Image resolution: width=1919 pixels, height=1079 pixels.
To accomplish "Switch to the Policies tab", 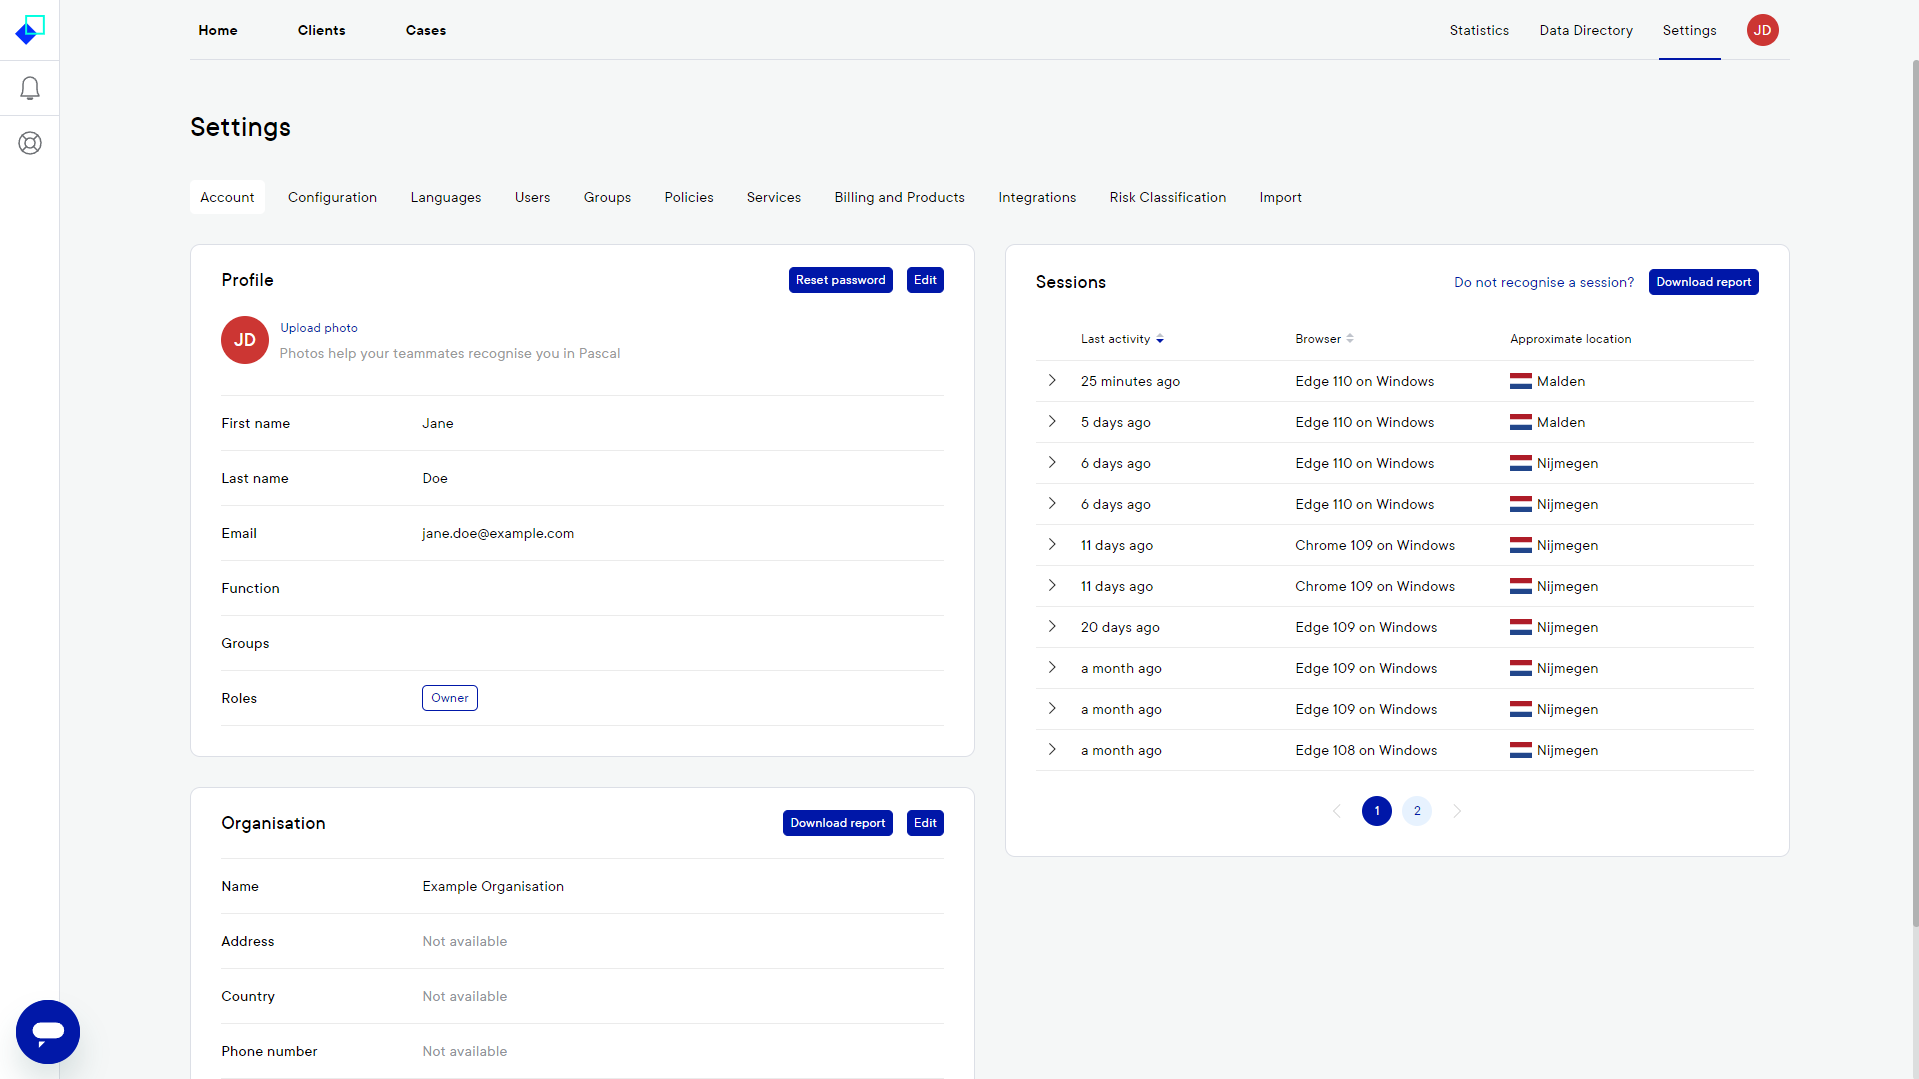I will [x=689, y=197].
